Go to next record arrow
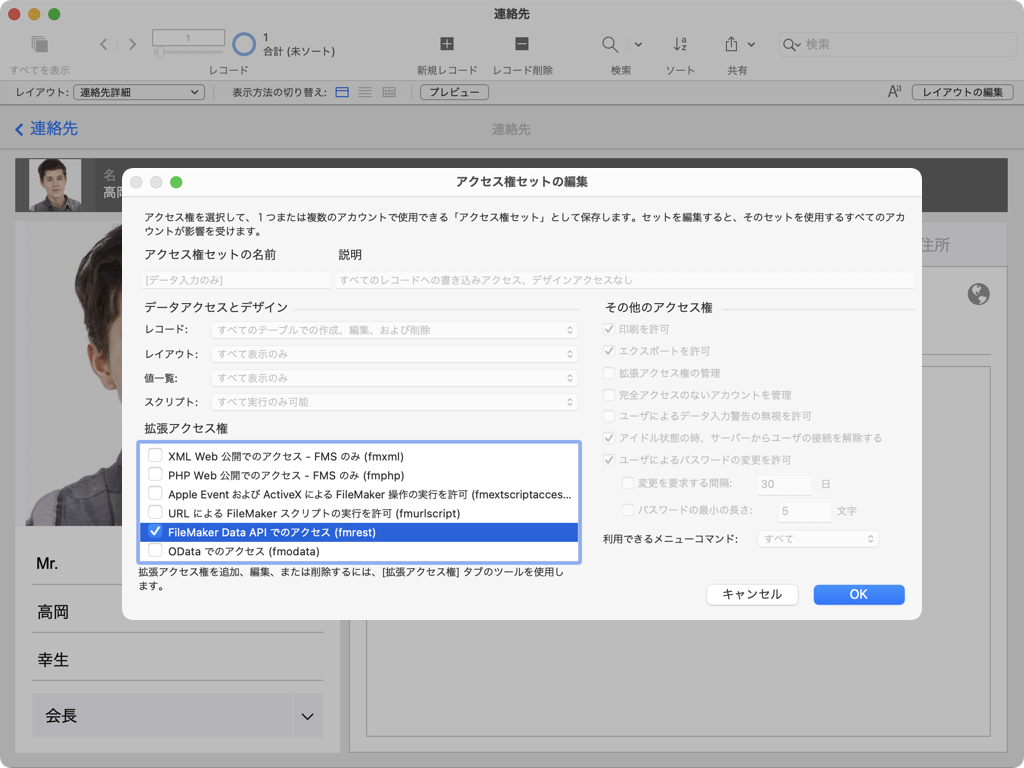The height and width of the screenshot is (768, 1024). click(x=133, y=44)
